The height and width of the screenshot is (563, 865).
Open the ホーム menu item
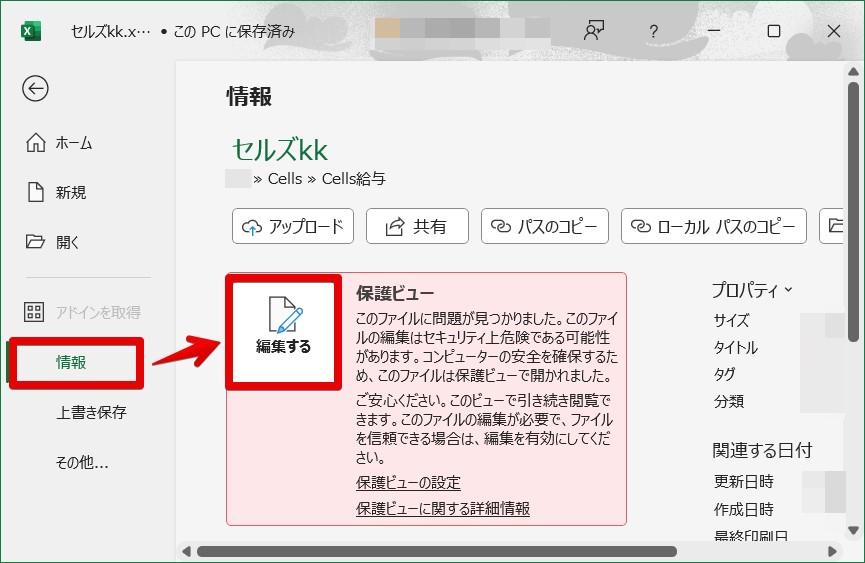[x=74, y=143]
